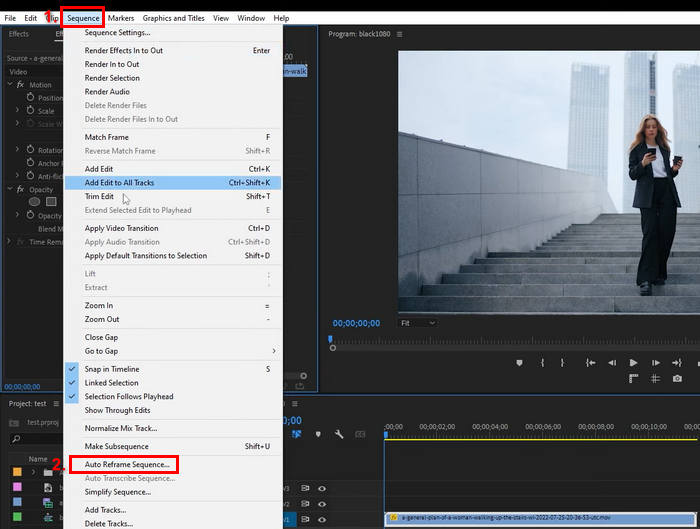Expand the Rotation property
The width and height of the screenshot is (700, 529).
pyautogui.click(x=18, y=149)
